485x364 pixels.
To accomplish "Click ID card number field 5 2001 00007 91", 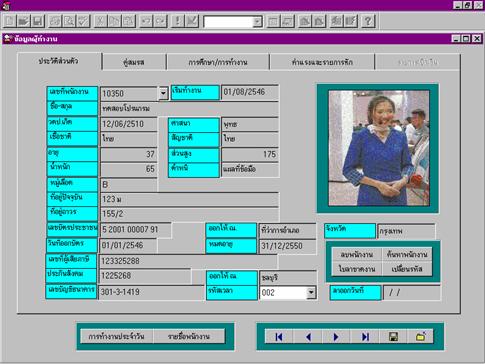I will (135, 230).
